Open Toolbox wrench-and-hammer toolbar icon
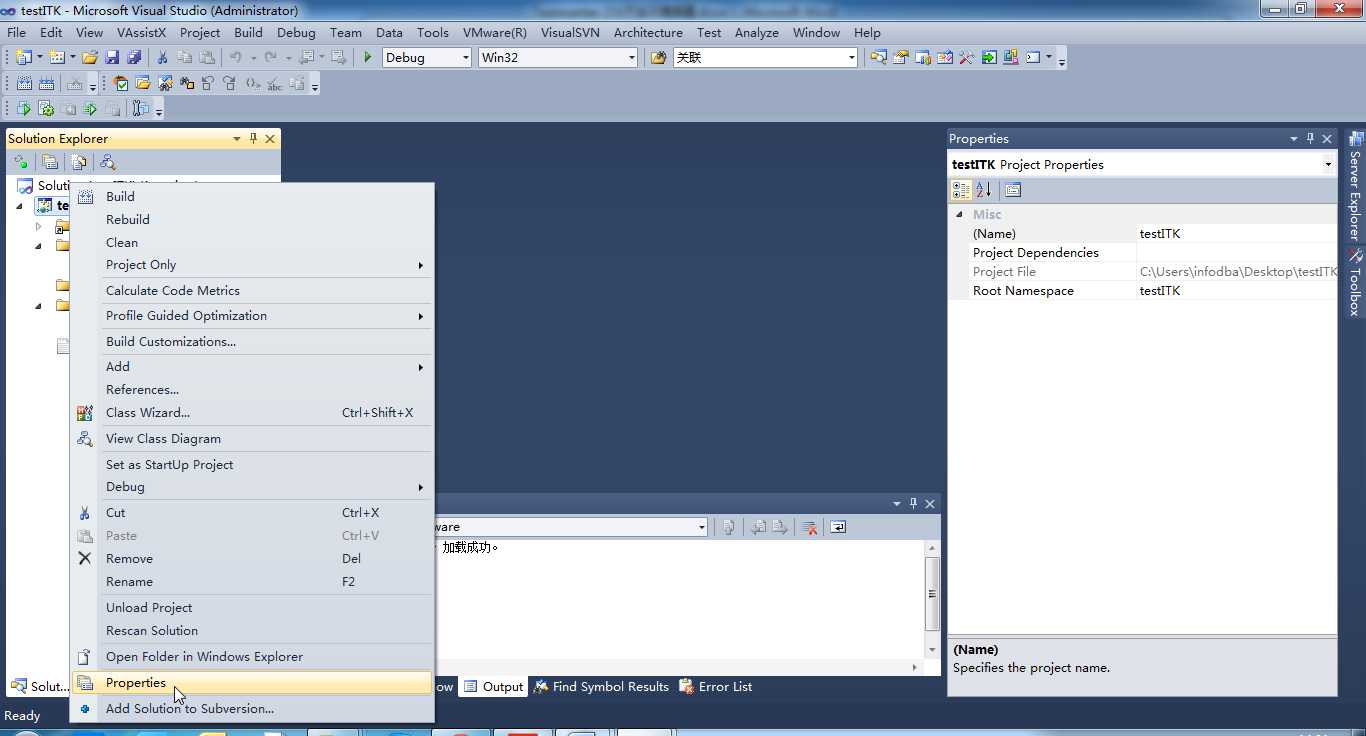 [x=967, y=58]
